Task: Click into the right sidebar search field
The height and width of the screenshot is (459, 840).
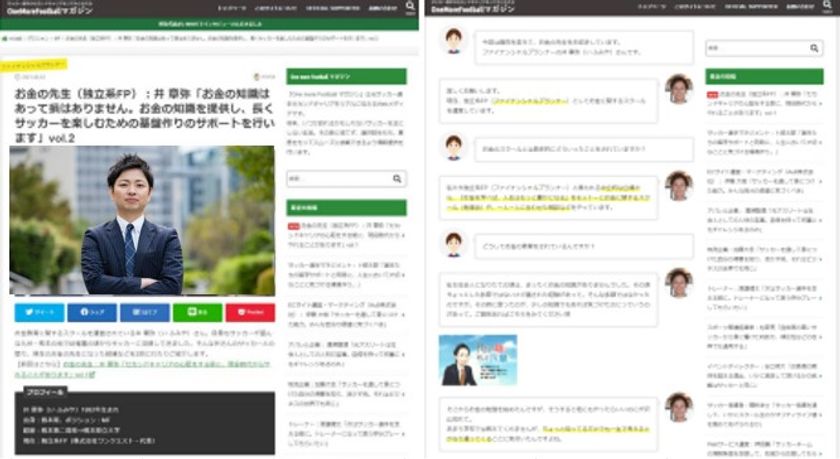Action: pos(758,47)
